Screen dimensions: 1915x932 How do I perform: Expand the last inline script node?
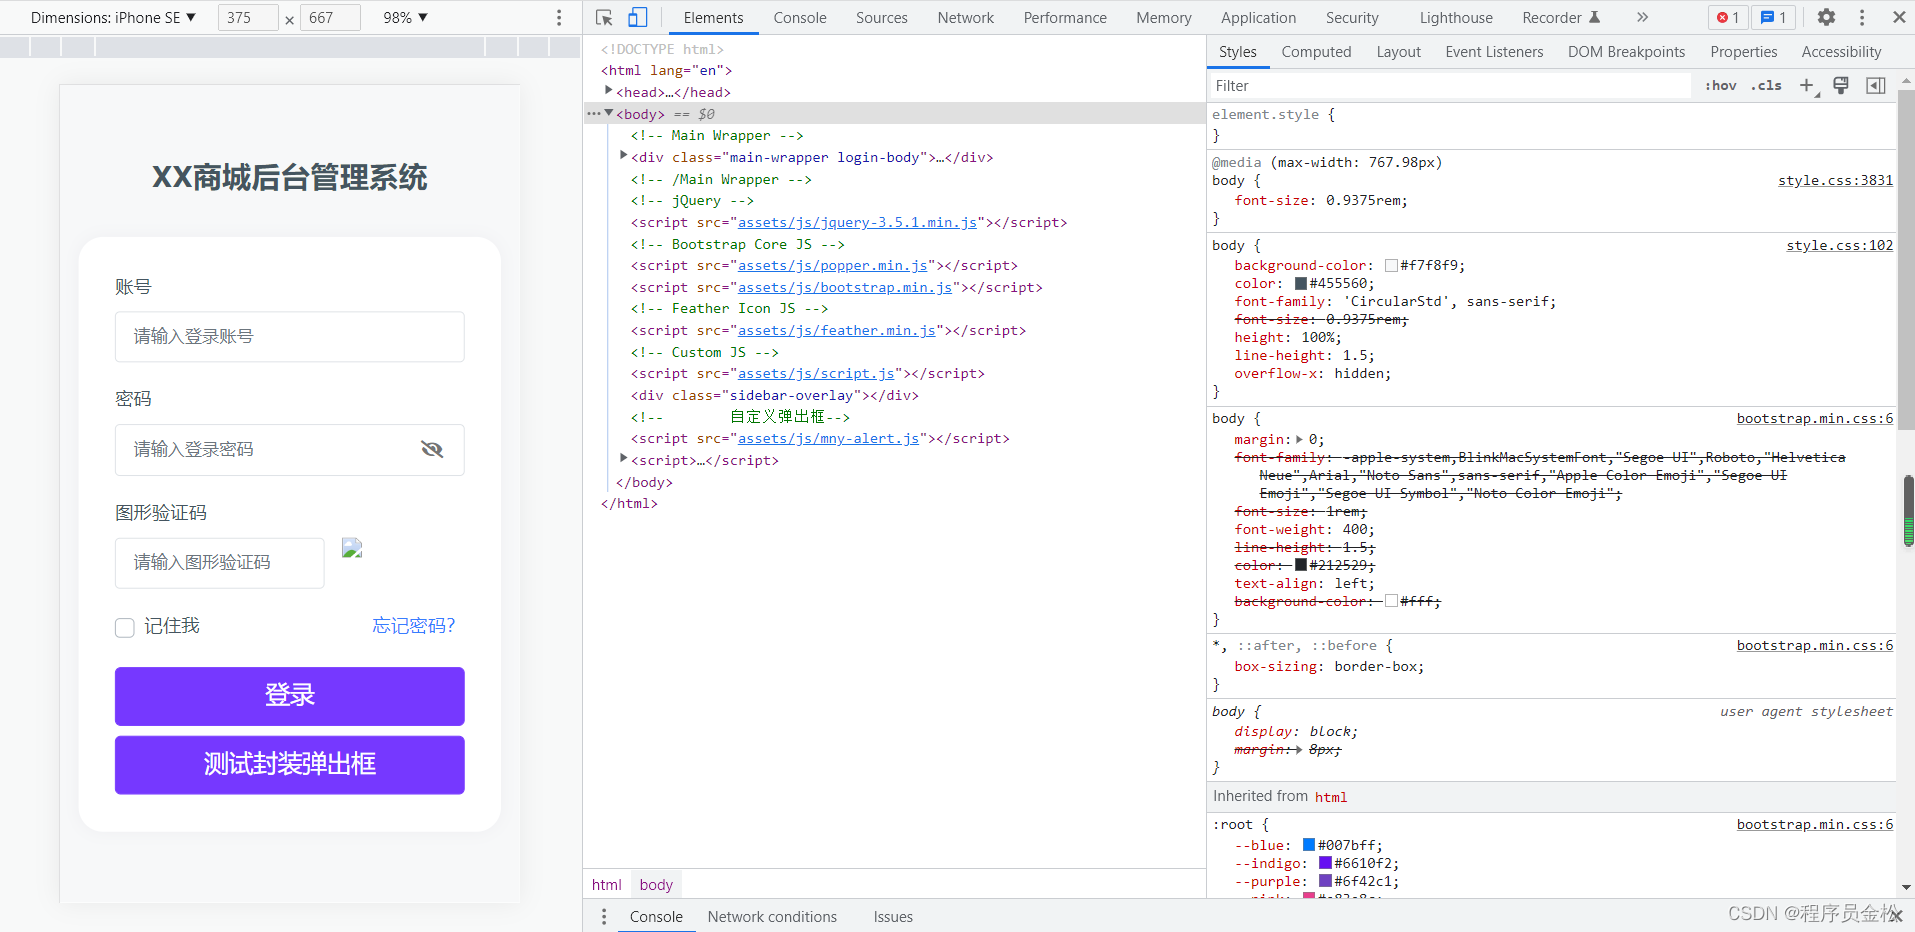[624, 459]
